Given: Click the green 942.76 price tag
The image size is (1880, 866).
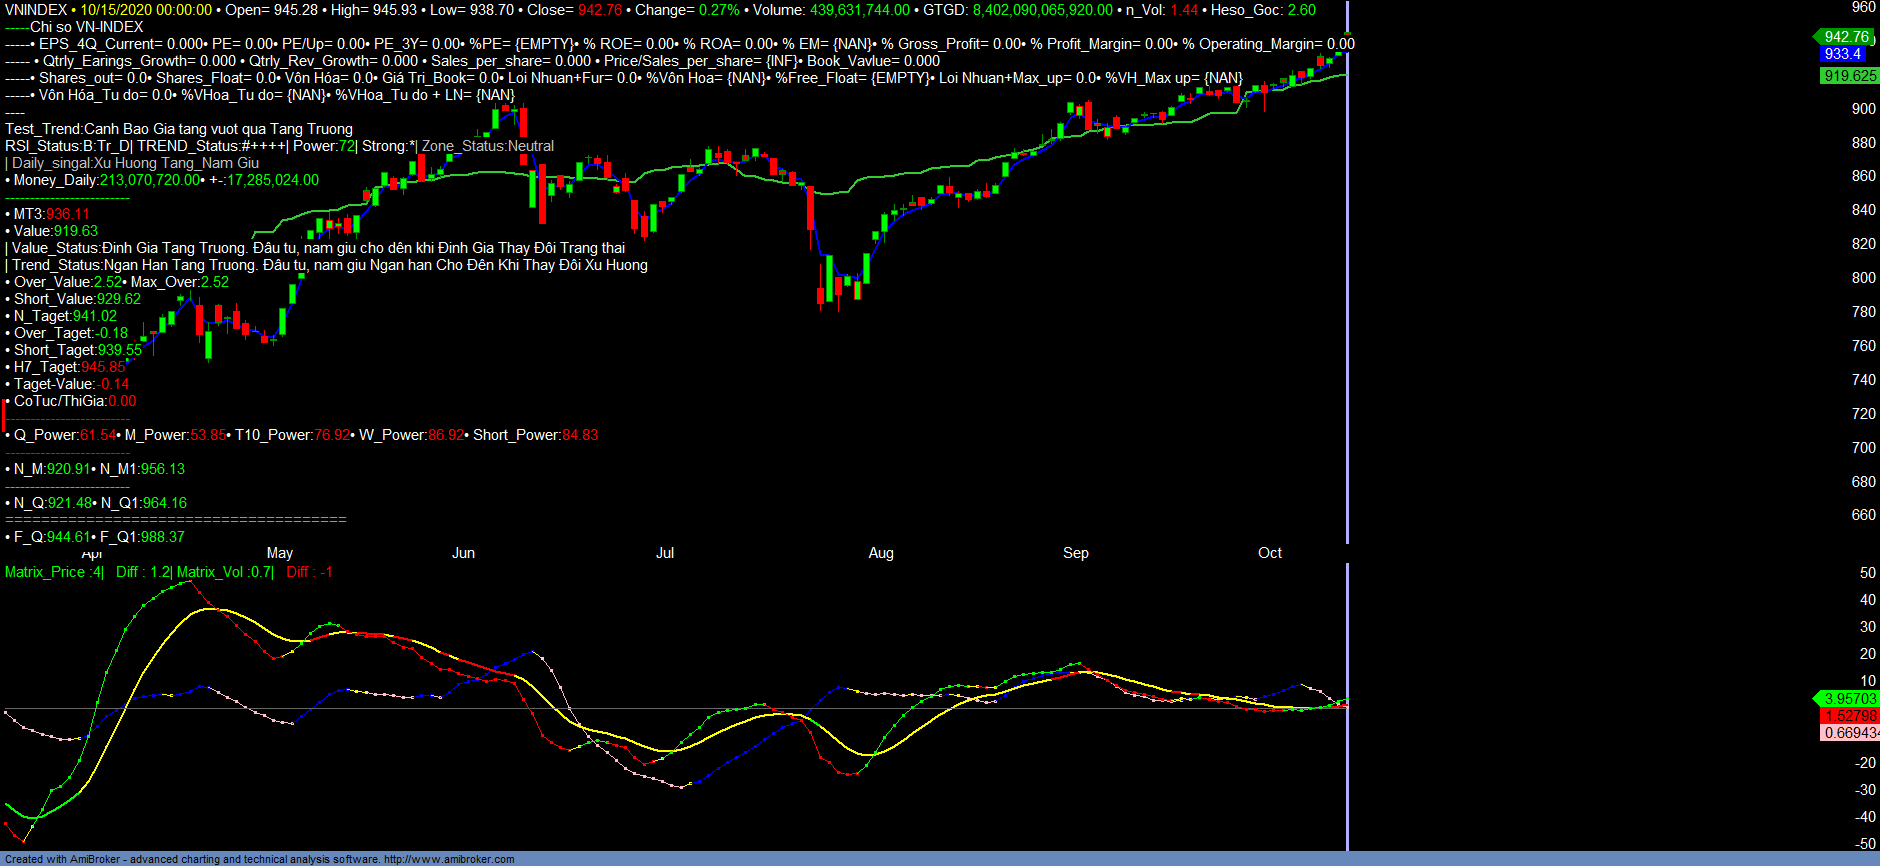Looking at the screenshot, I should tap(1846, 37).
